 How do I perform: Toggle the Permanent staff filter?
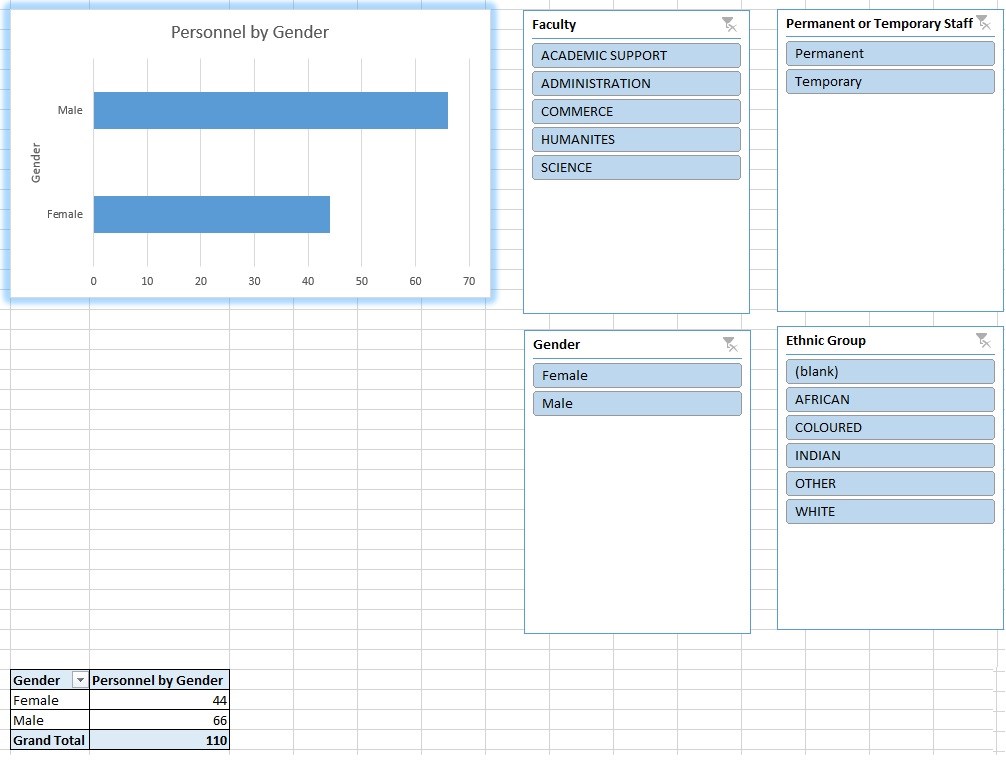pos(888,53)
